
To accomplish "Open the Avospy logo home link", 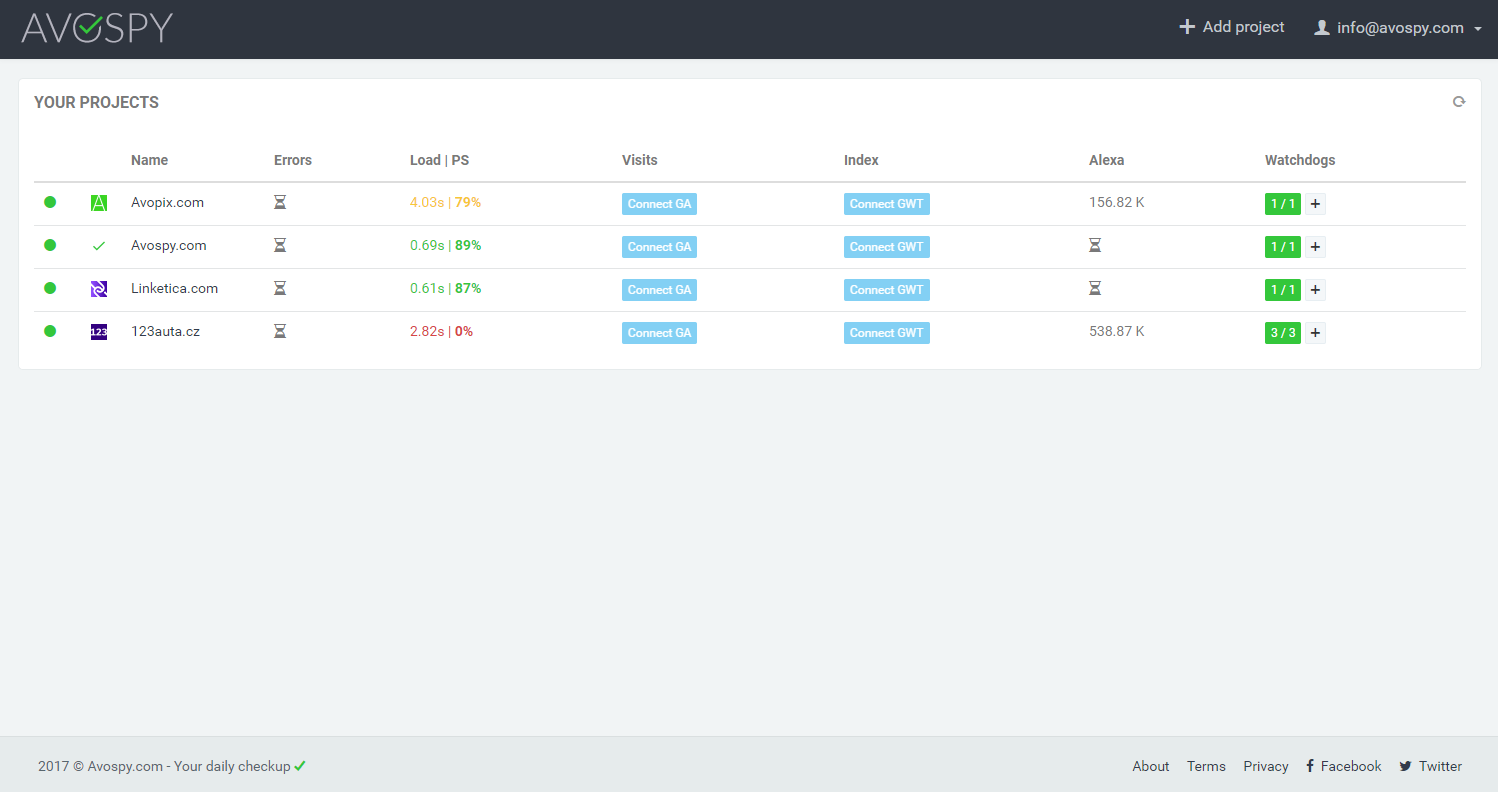I will point(97,28).
